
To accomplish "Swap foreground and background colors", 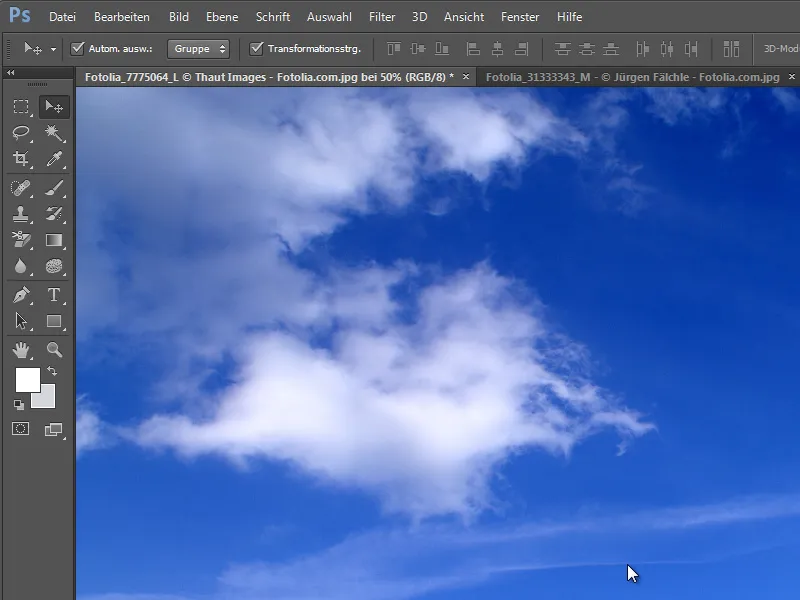I will point(52,371).
